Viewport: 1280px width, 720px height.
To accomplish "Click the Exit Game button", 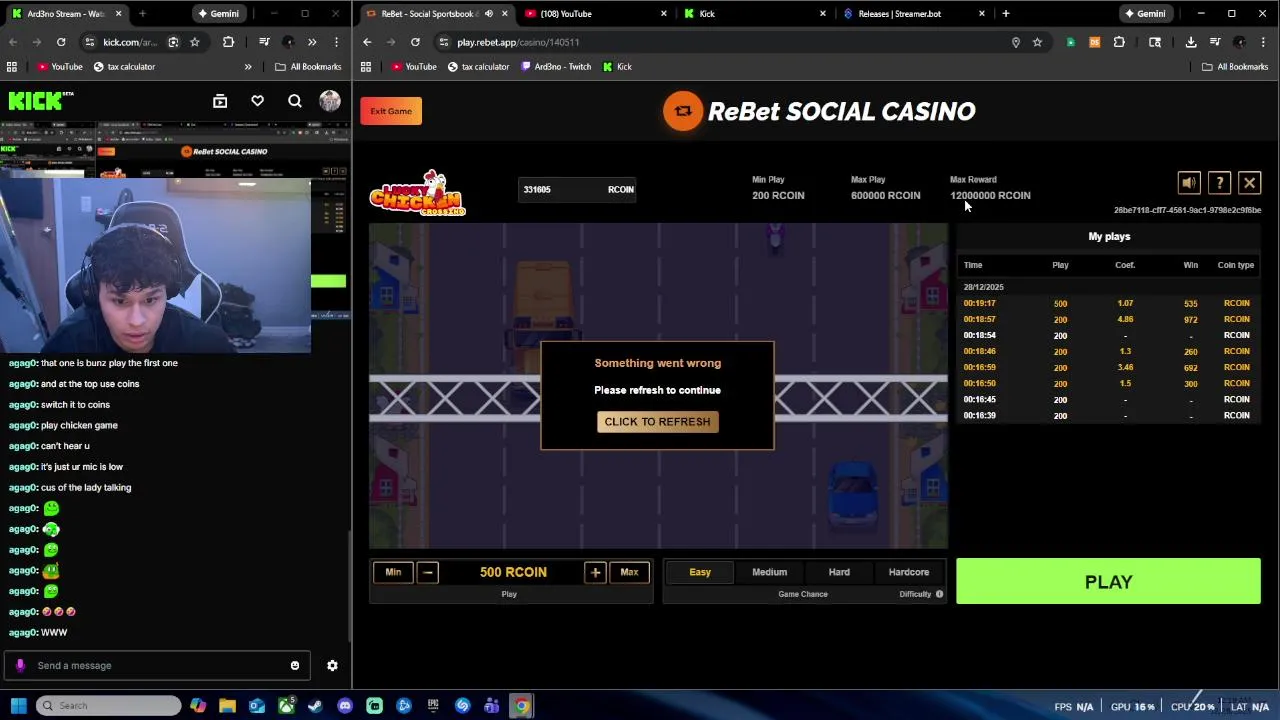I will (391, 111).
